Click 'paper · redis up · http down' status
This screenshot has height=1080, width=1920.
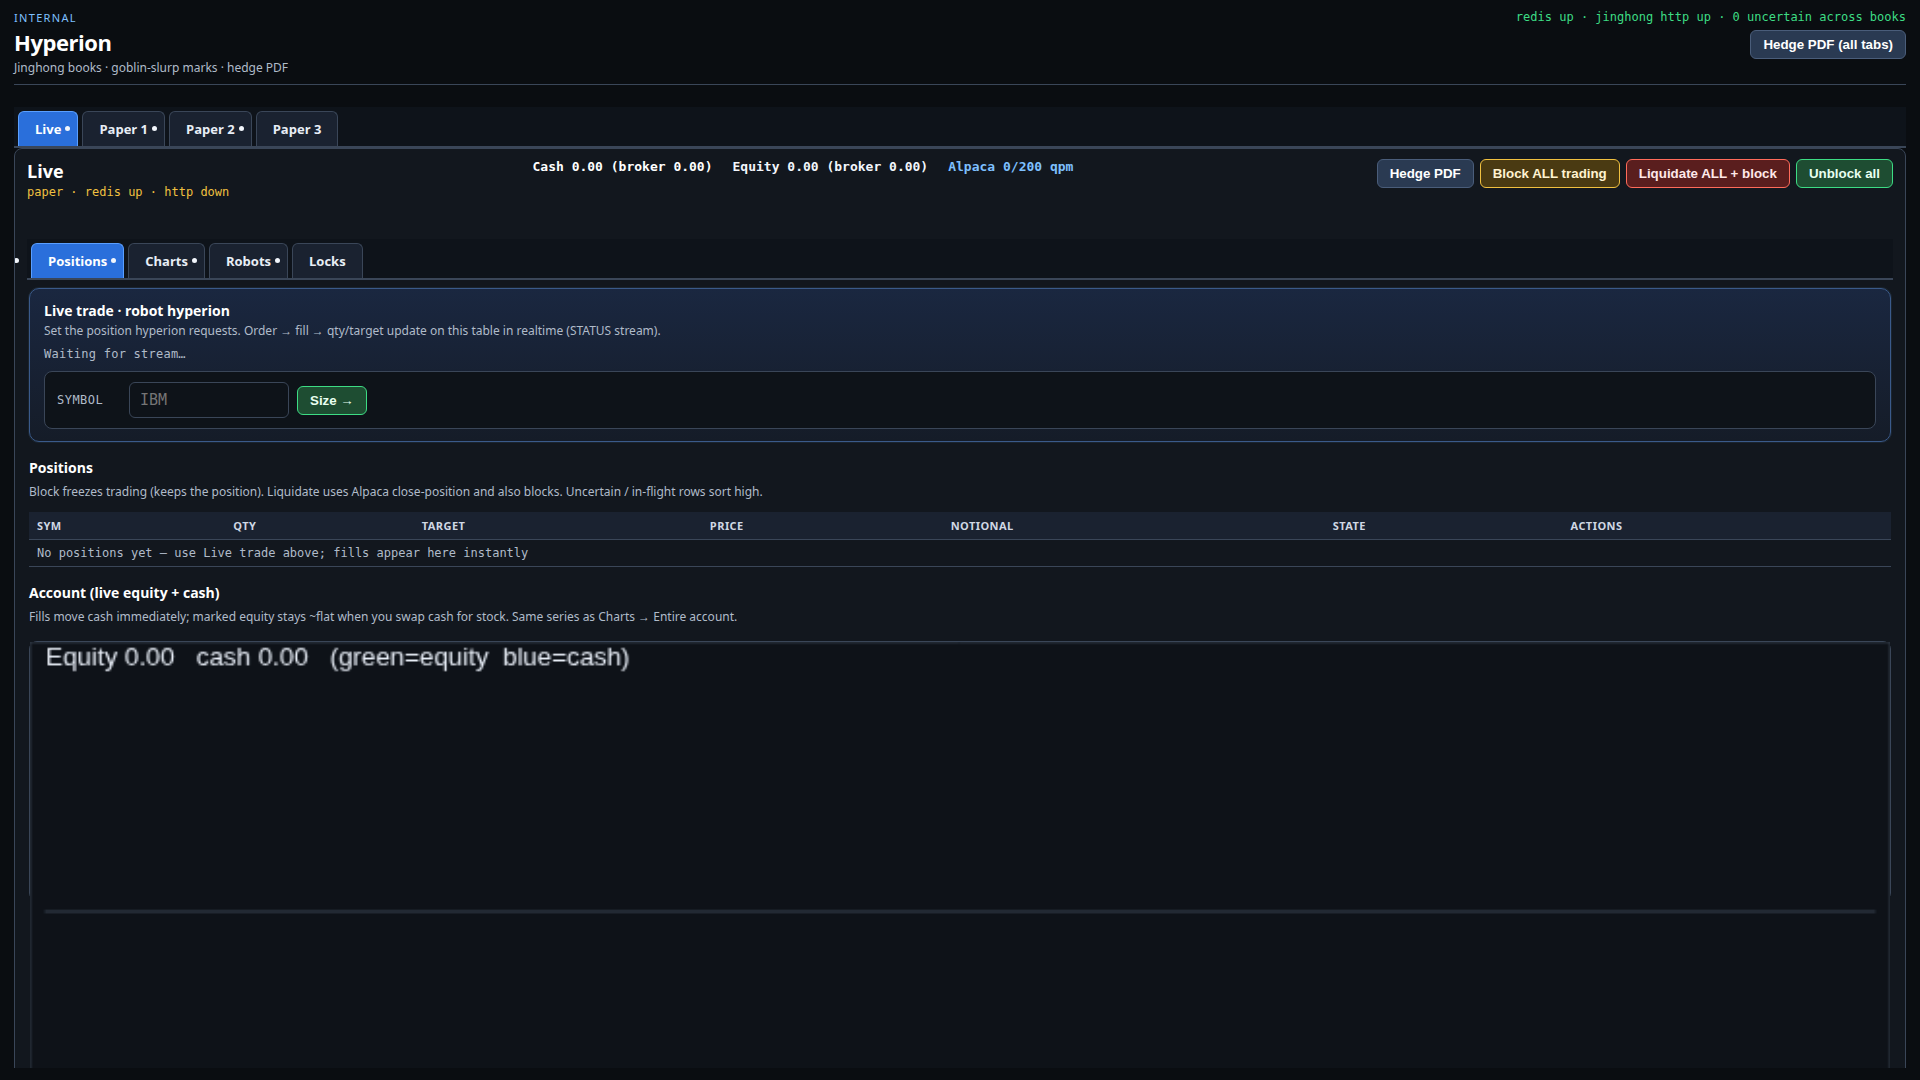128,192
